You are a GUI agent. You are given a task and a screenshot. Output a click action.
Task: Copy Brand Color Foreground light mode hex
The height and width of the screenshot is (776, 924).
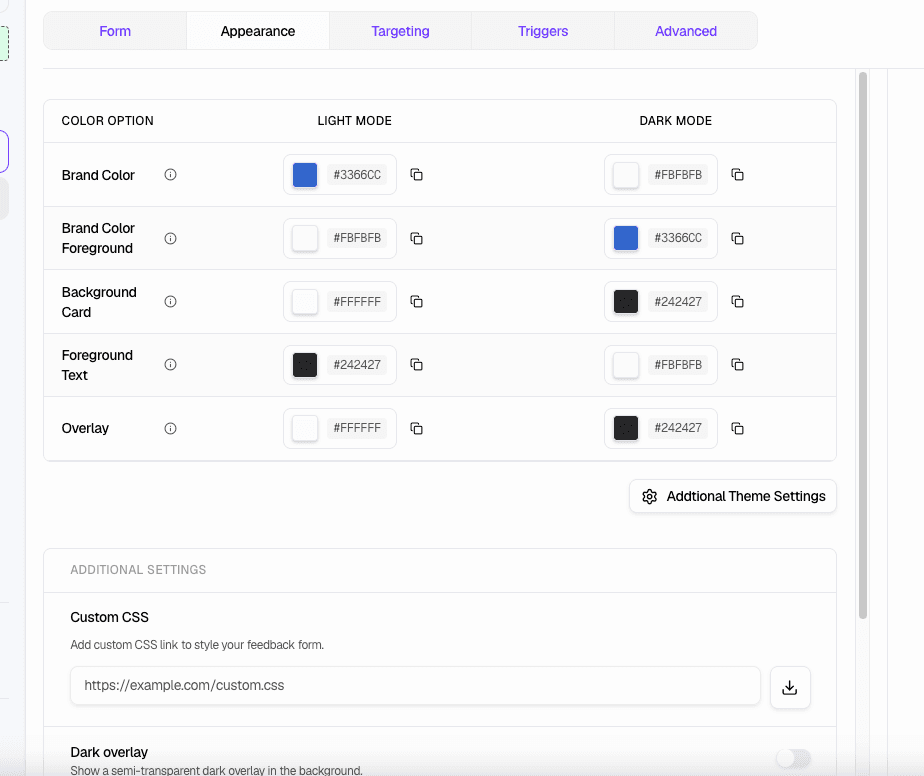click(416, 238)
